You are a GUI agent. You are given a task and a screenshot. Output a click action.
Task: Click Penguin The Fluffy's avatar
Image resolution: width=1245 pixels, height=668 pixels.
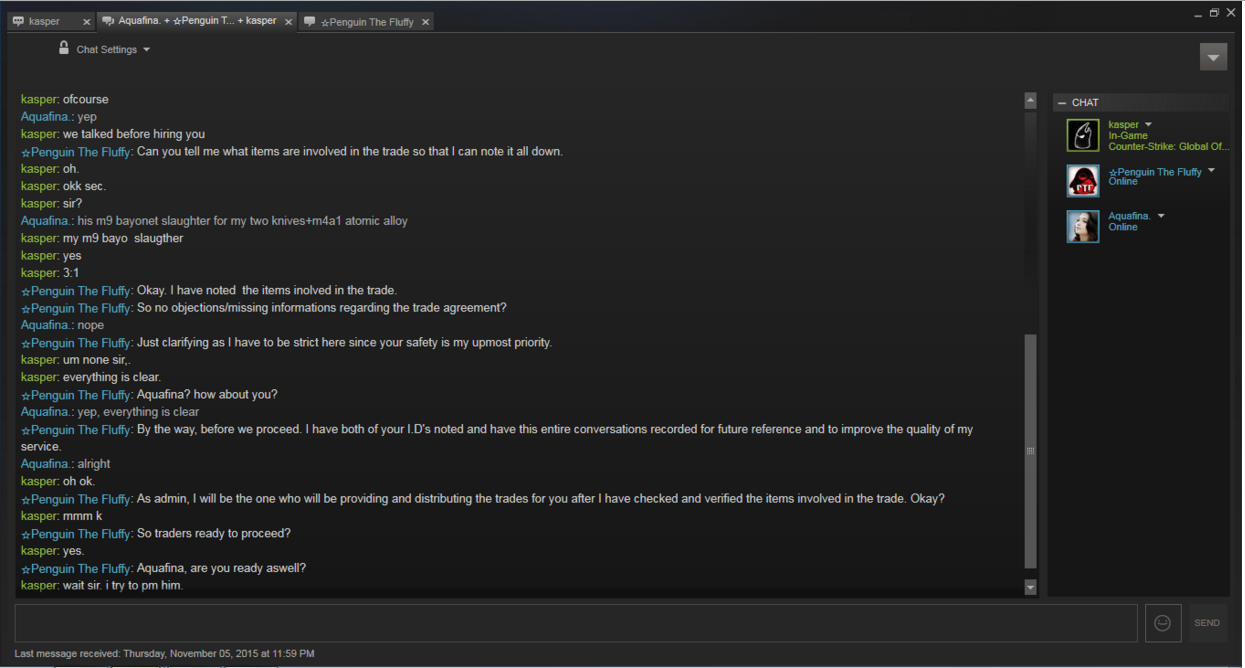[1082, 181]
